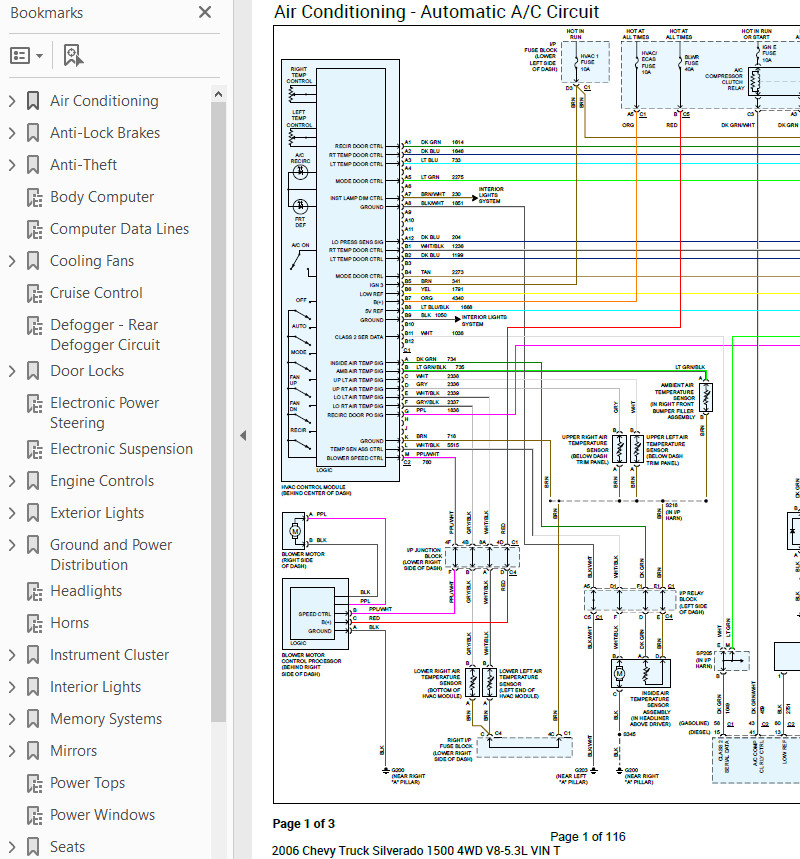Viewport: 800px width, 859px height.
Task: Open the Anti-Theft bookmark
Action: pos(83,165)
